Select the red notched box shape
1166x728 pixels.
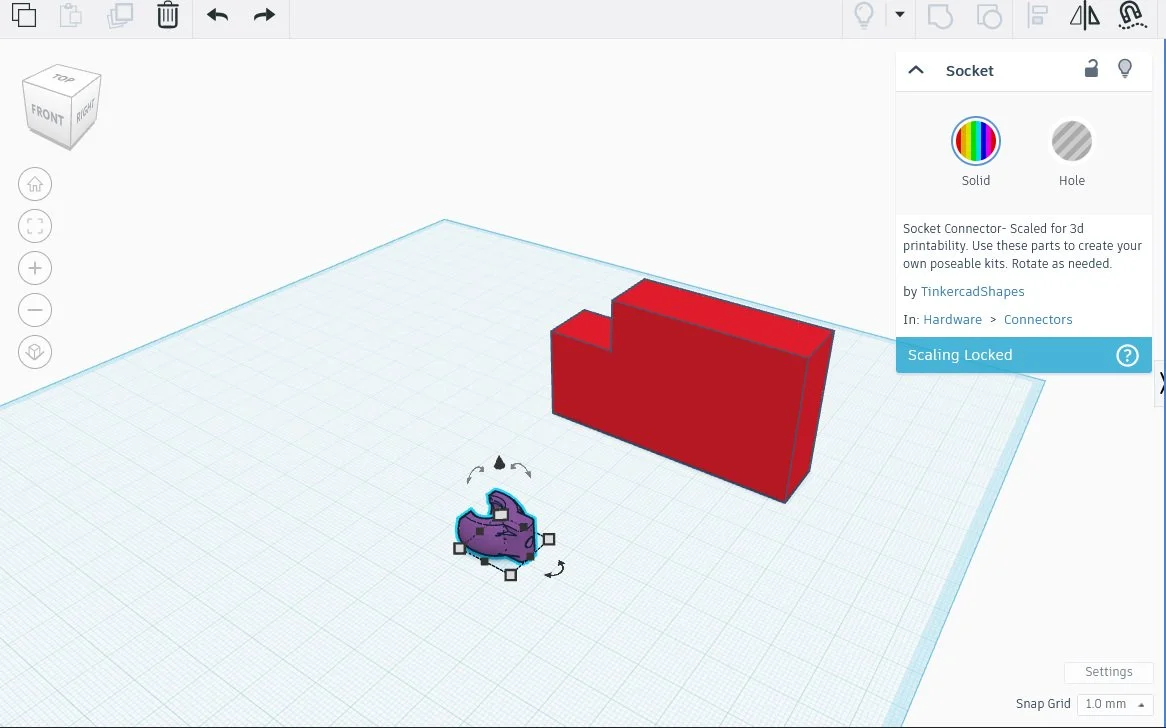692,390
